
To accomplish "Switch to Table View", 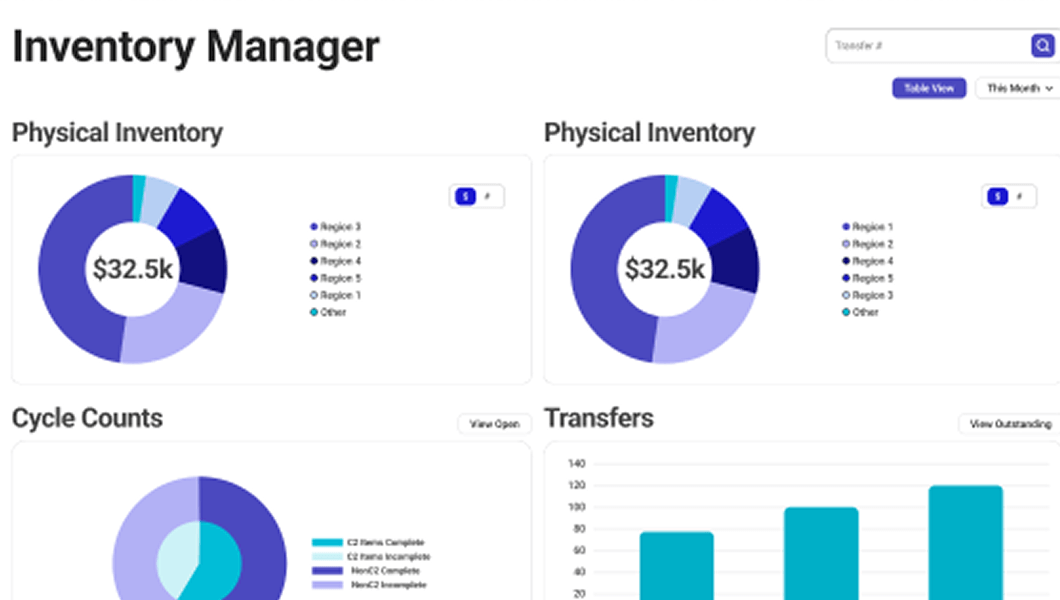I will 929,89.
